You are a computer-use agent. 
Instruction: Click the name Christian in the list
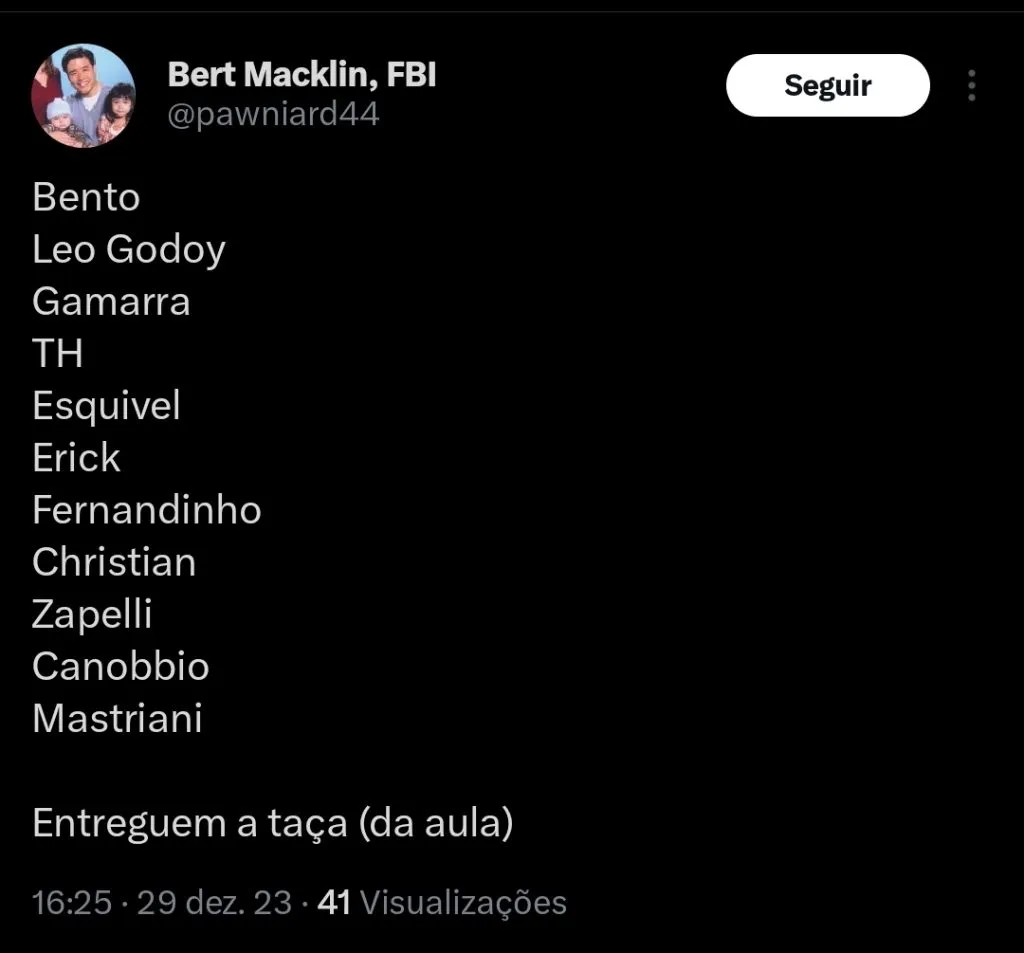click(x=114, y=562)
